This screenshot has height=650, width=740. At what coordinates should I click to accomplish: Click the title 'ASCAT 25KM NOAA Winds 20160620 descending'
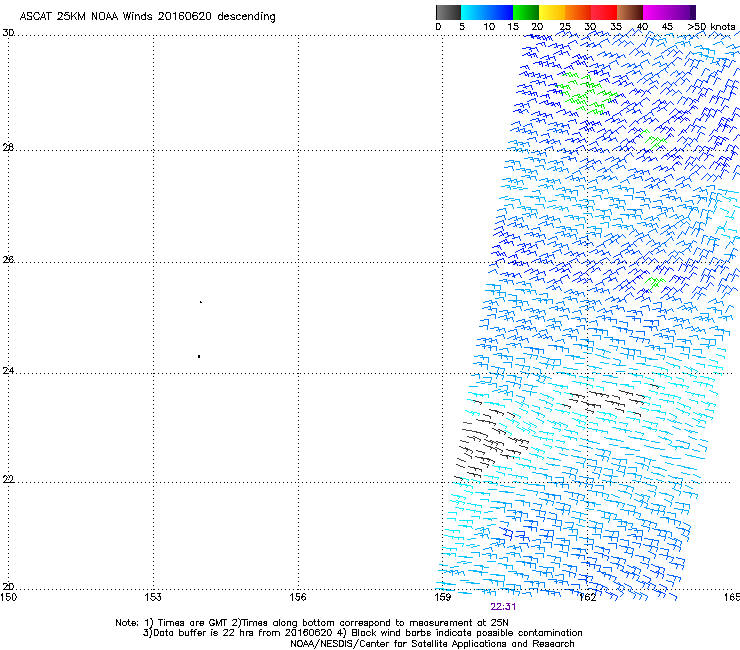(147, 17)
